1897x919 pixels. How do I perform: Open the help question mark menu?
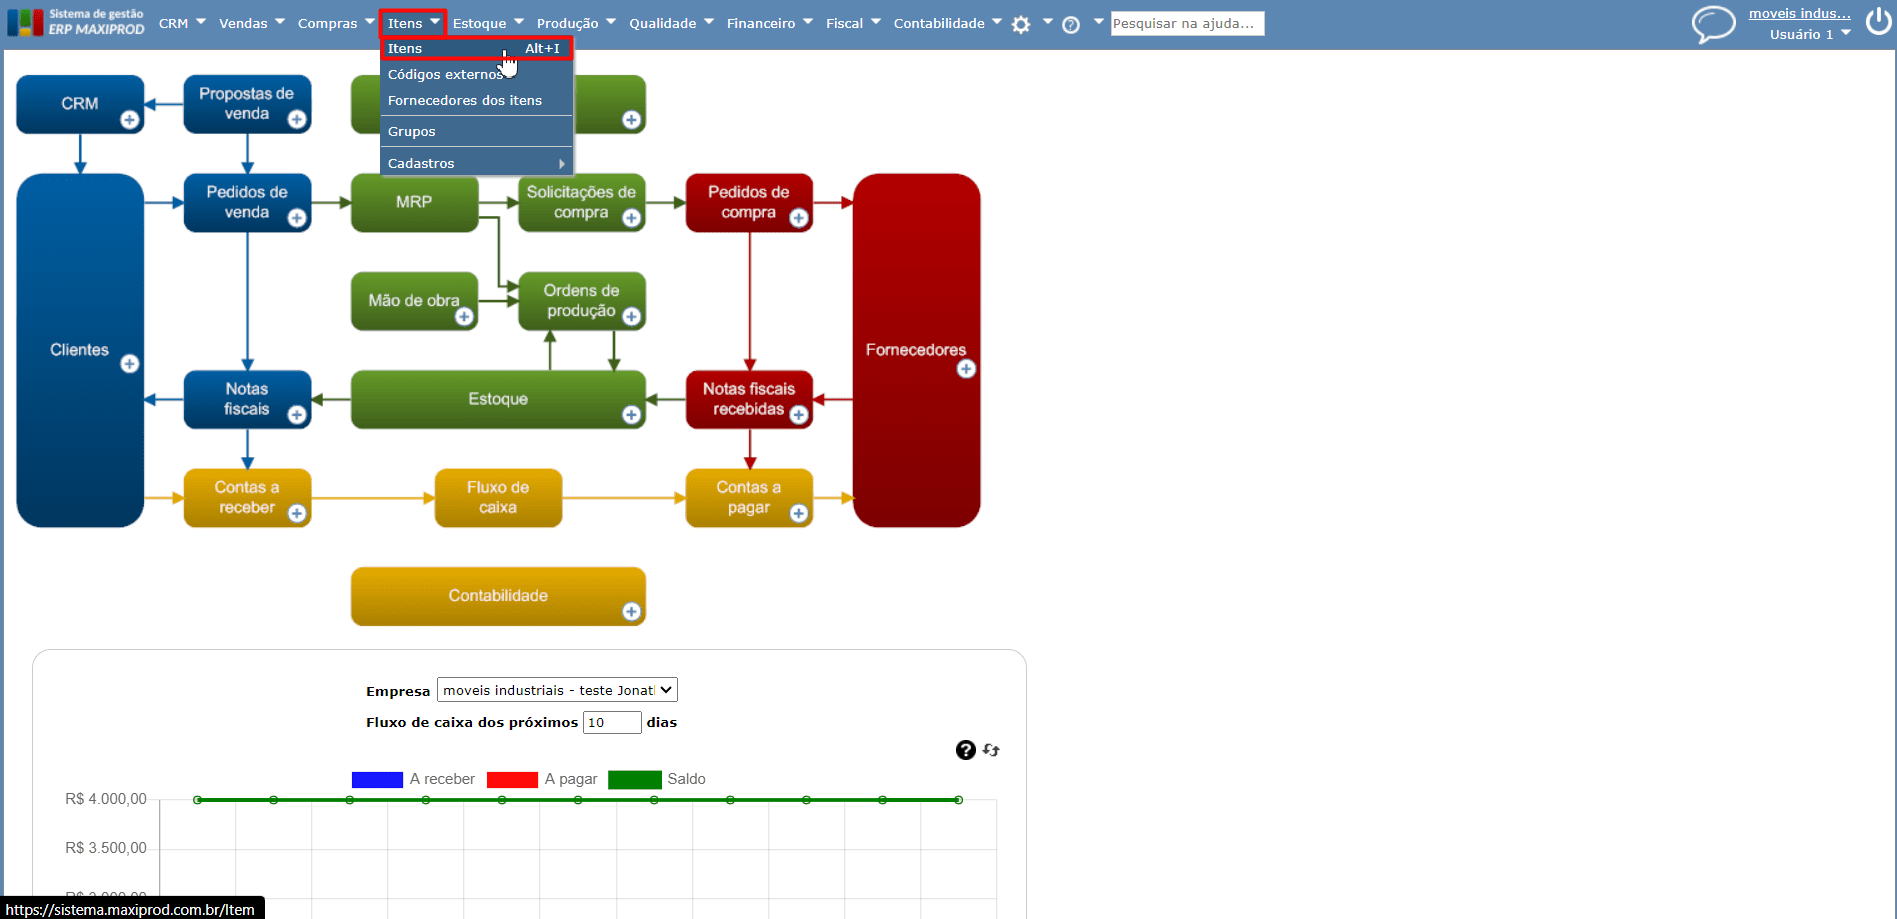(1071, 24)
